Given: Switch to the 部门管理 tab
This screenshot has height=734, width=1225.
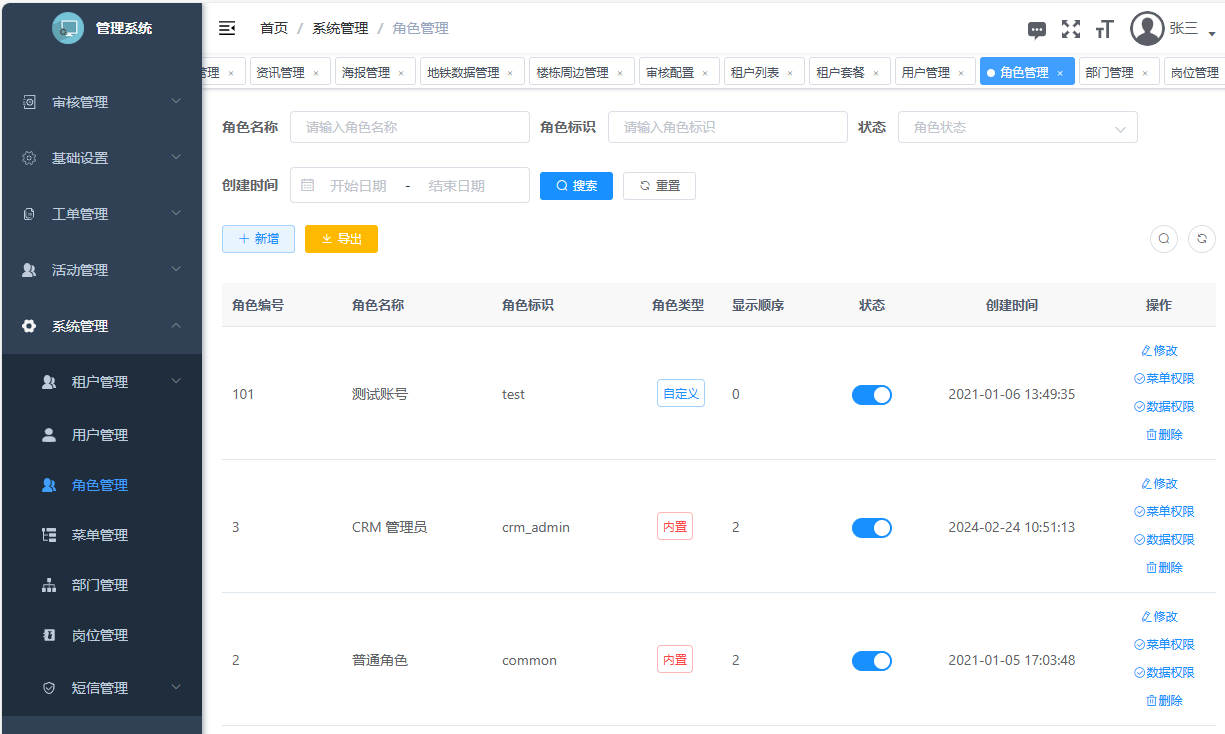Looking at the screenshot, I should (1109, 73).
